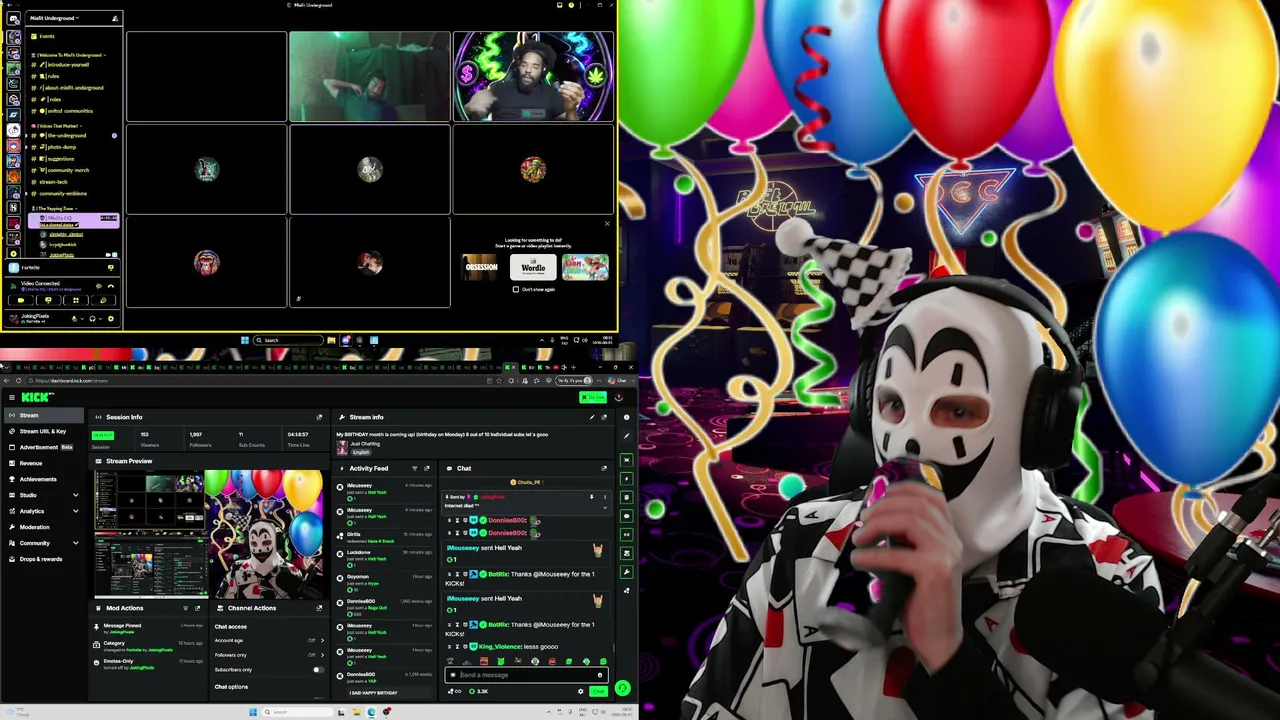This screenshot has height=720, width=1280.
Task: Click the Kick logo
Action: tap(37, 397)
